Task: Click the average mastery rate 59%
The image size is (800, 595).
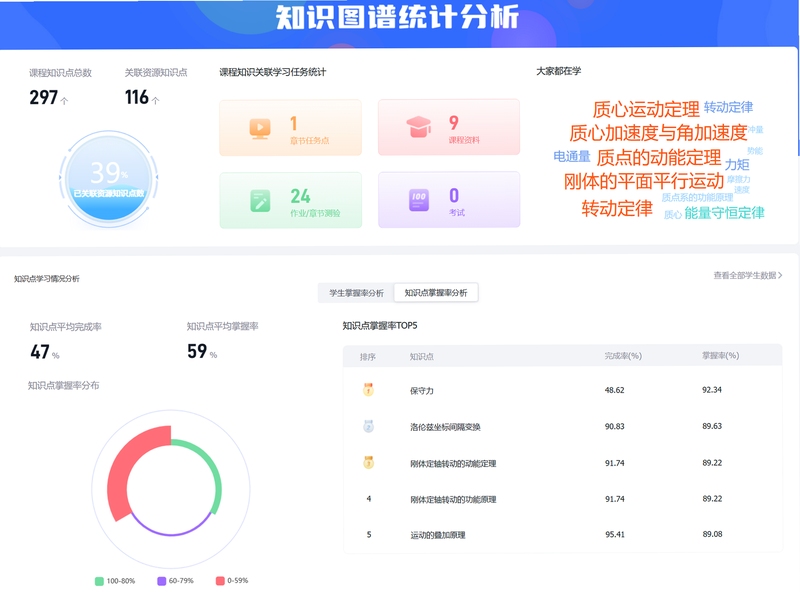Action: coord(202,351)
